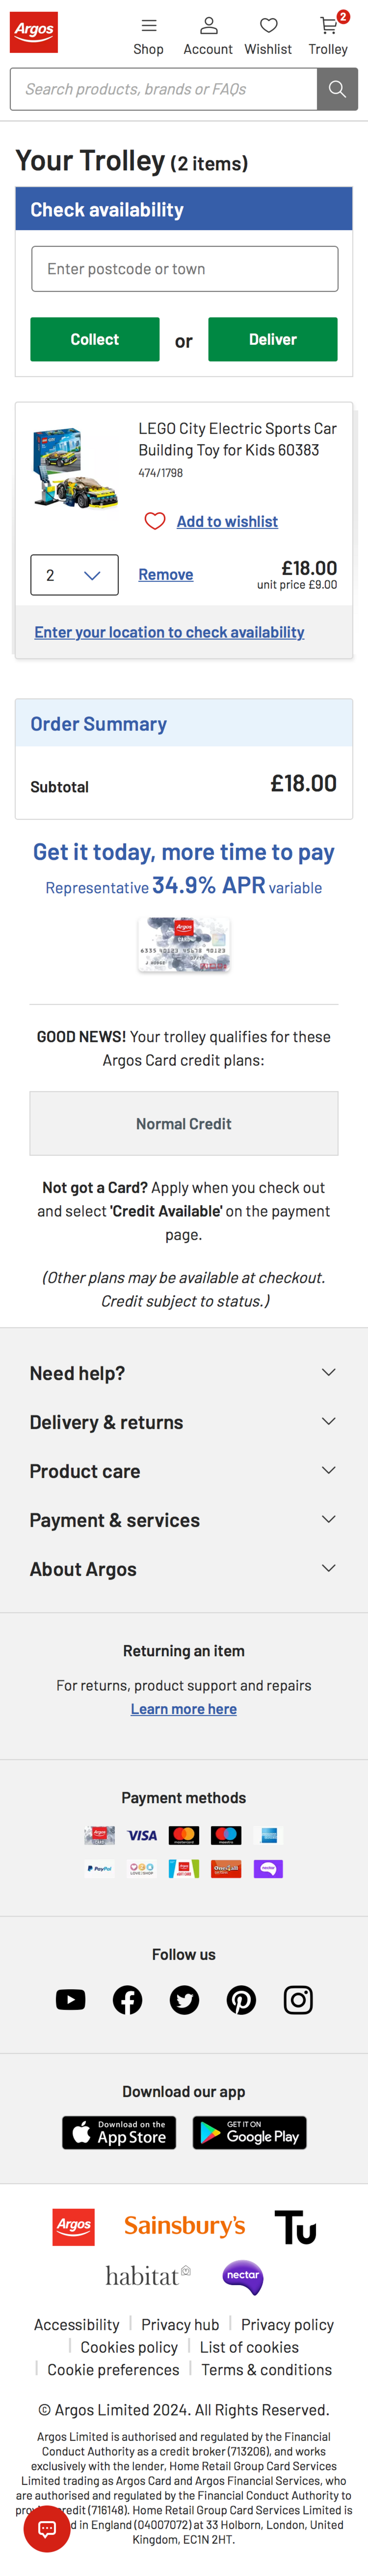Open the quantity dropdown showing 2
Screen dimensions: 368x2576
pyautogui.click(x=74, y=575)
